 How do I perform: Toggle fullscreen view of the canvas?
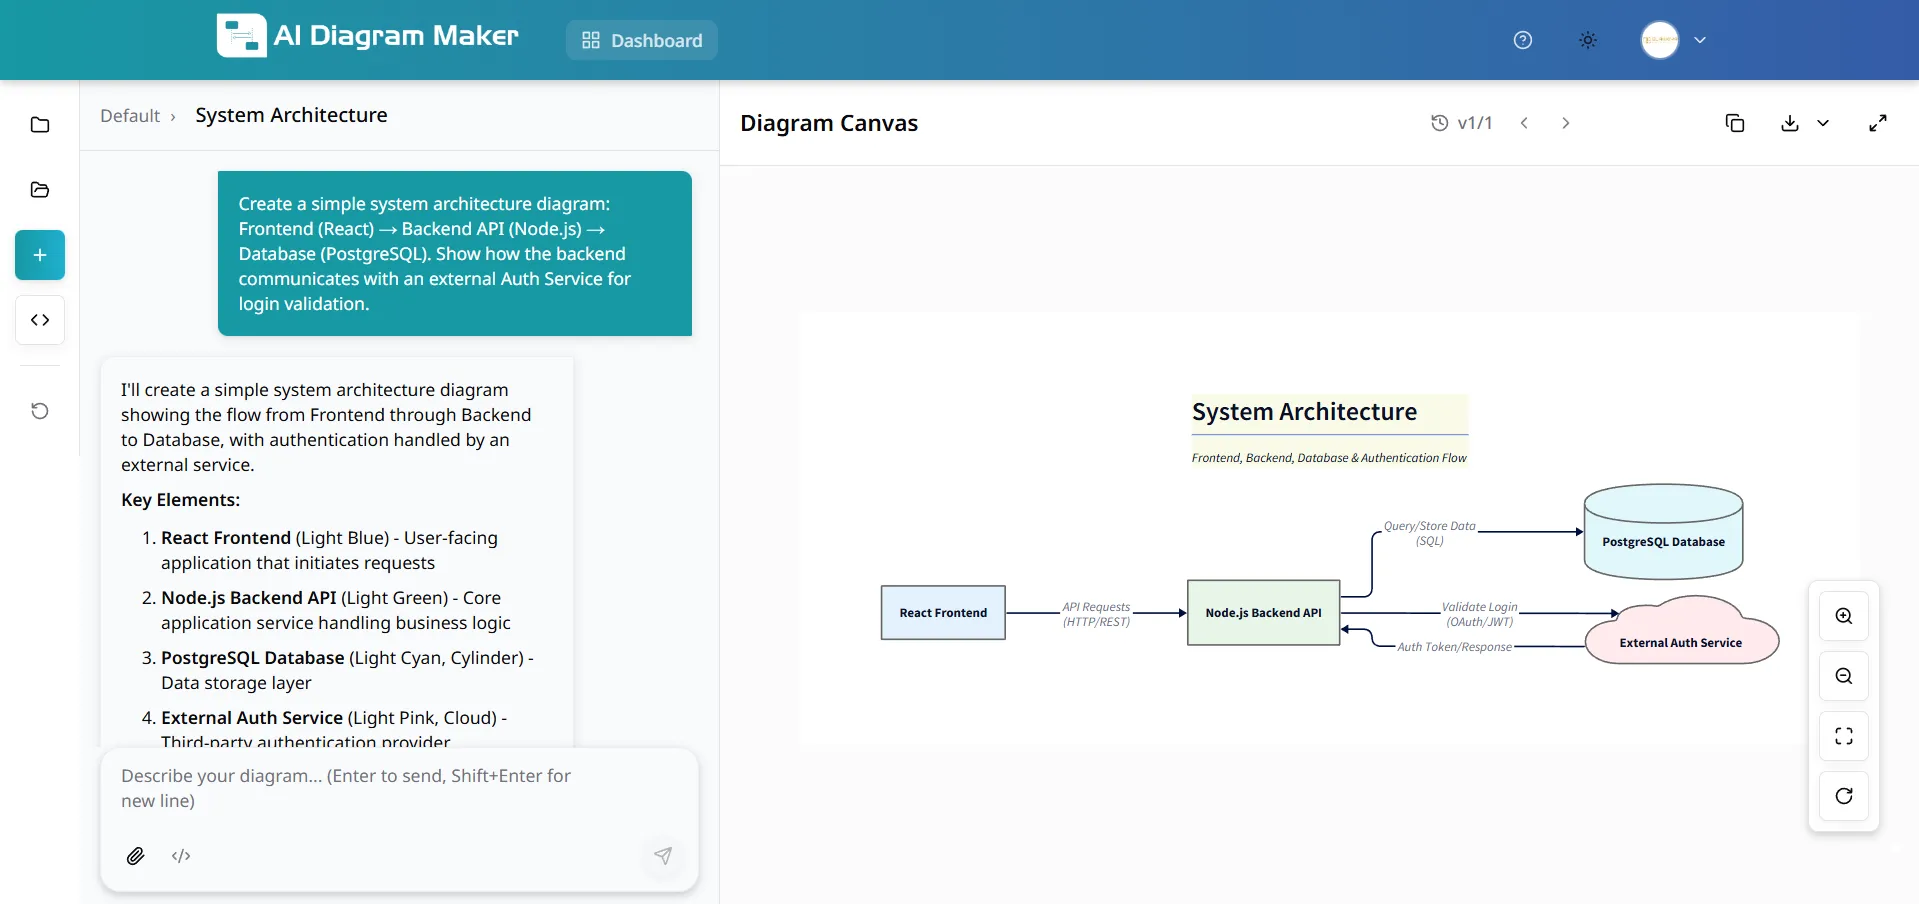1877,122
